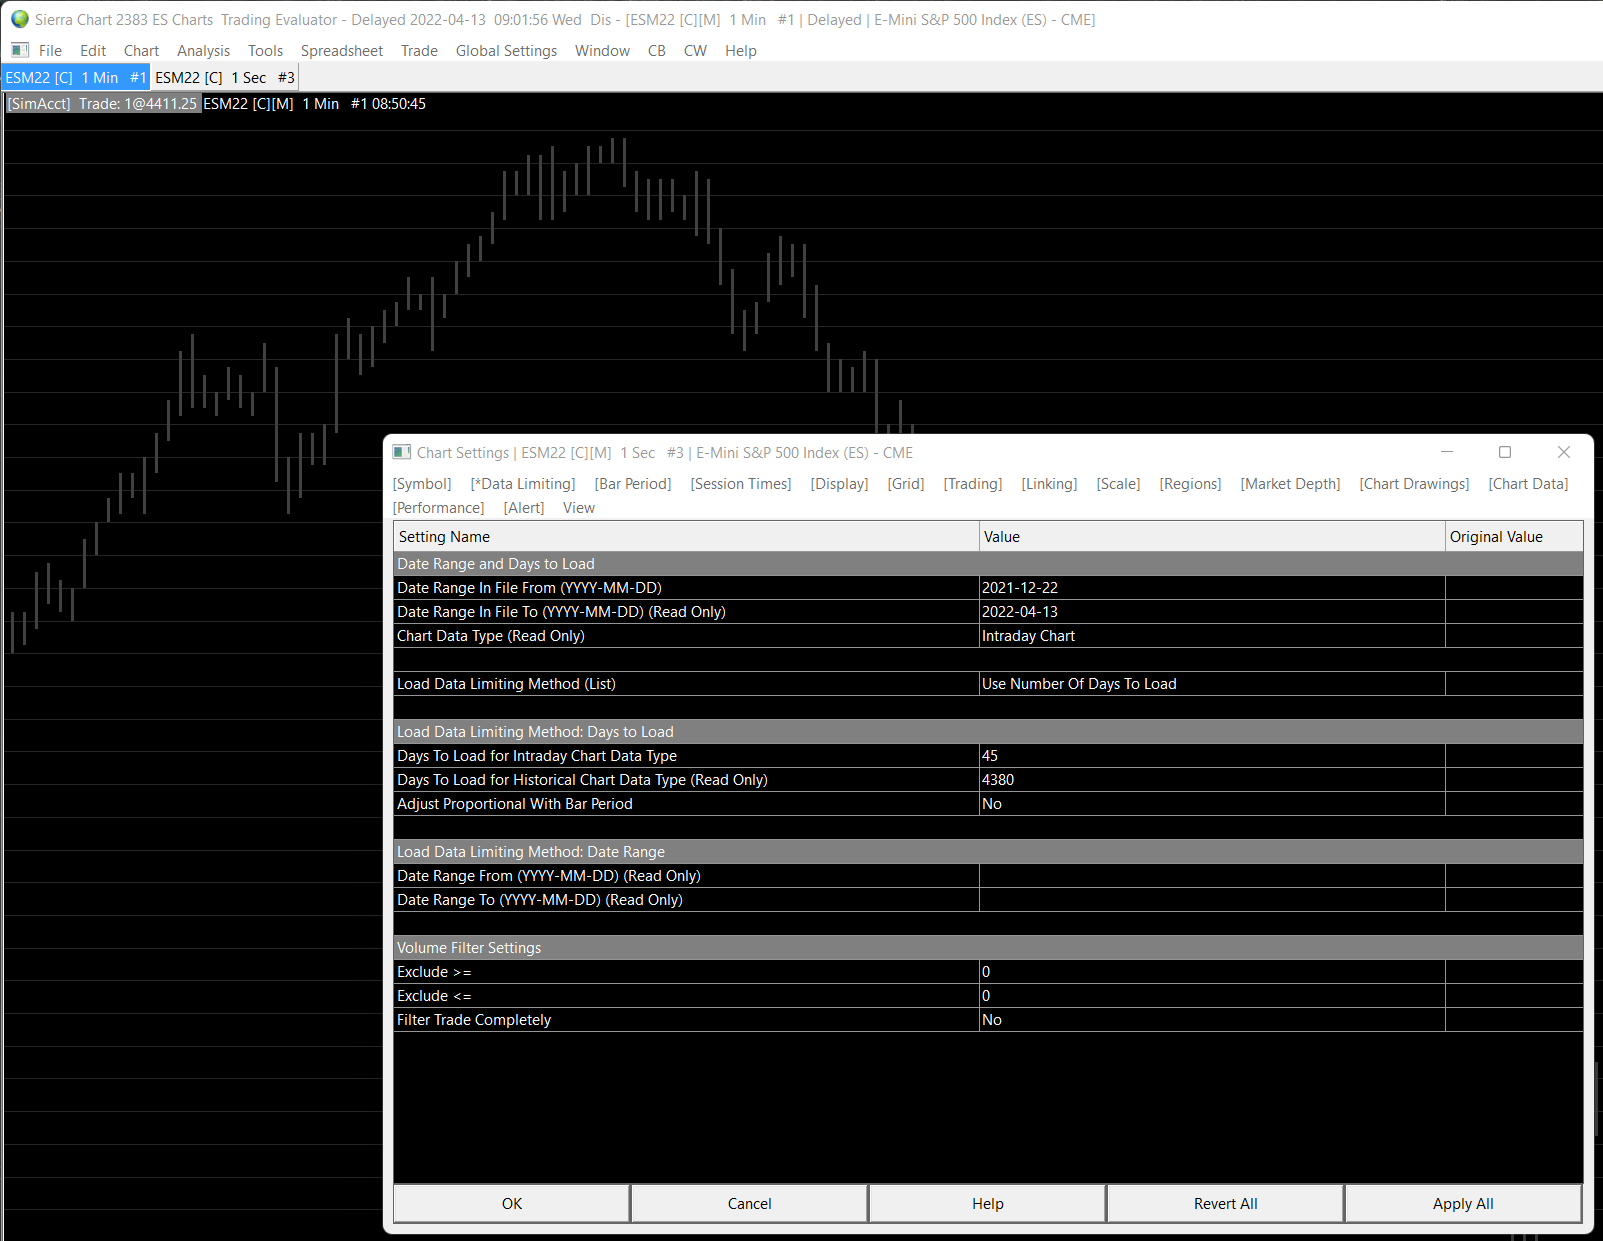Click the Chart Settings dialog title icon
Image resolution: width=1603 pixels, height=1241 pixels.
[x=402, y=452]
